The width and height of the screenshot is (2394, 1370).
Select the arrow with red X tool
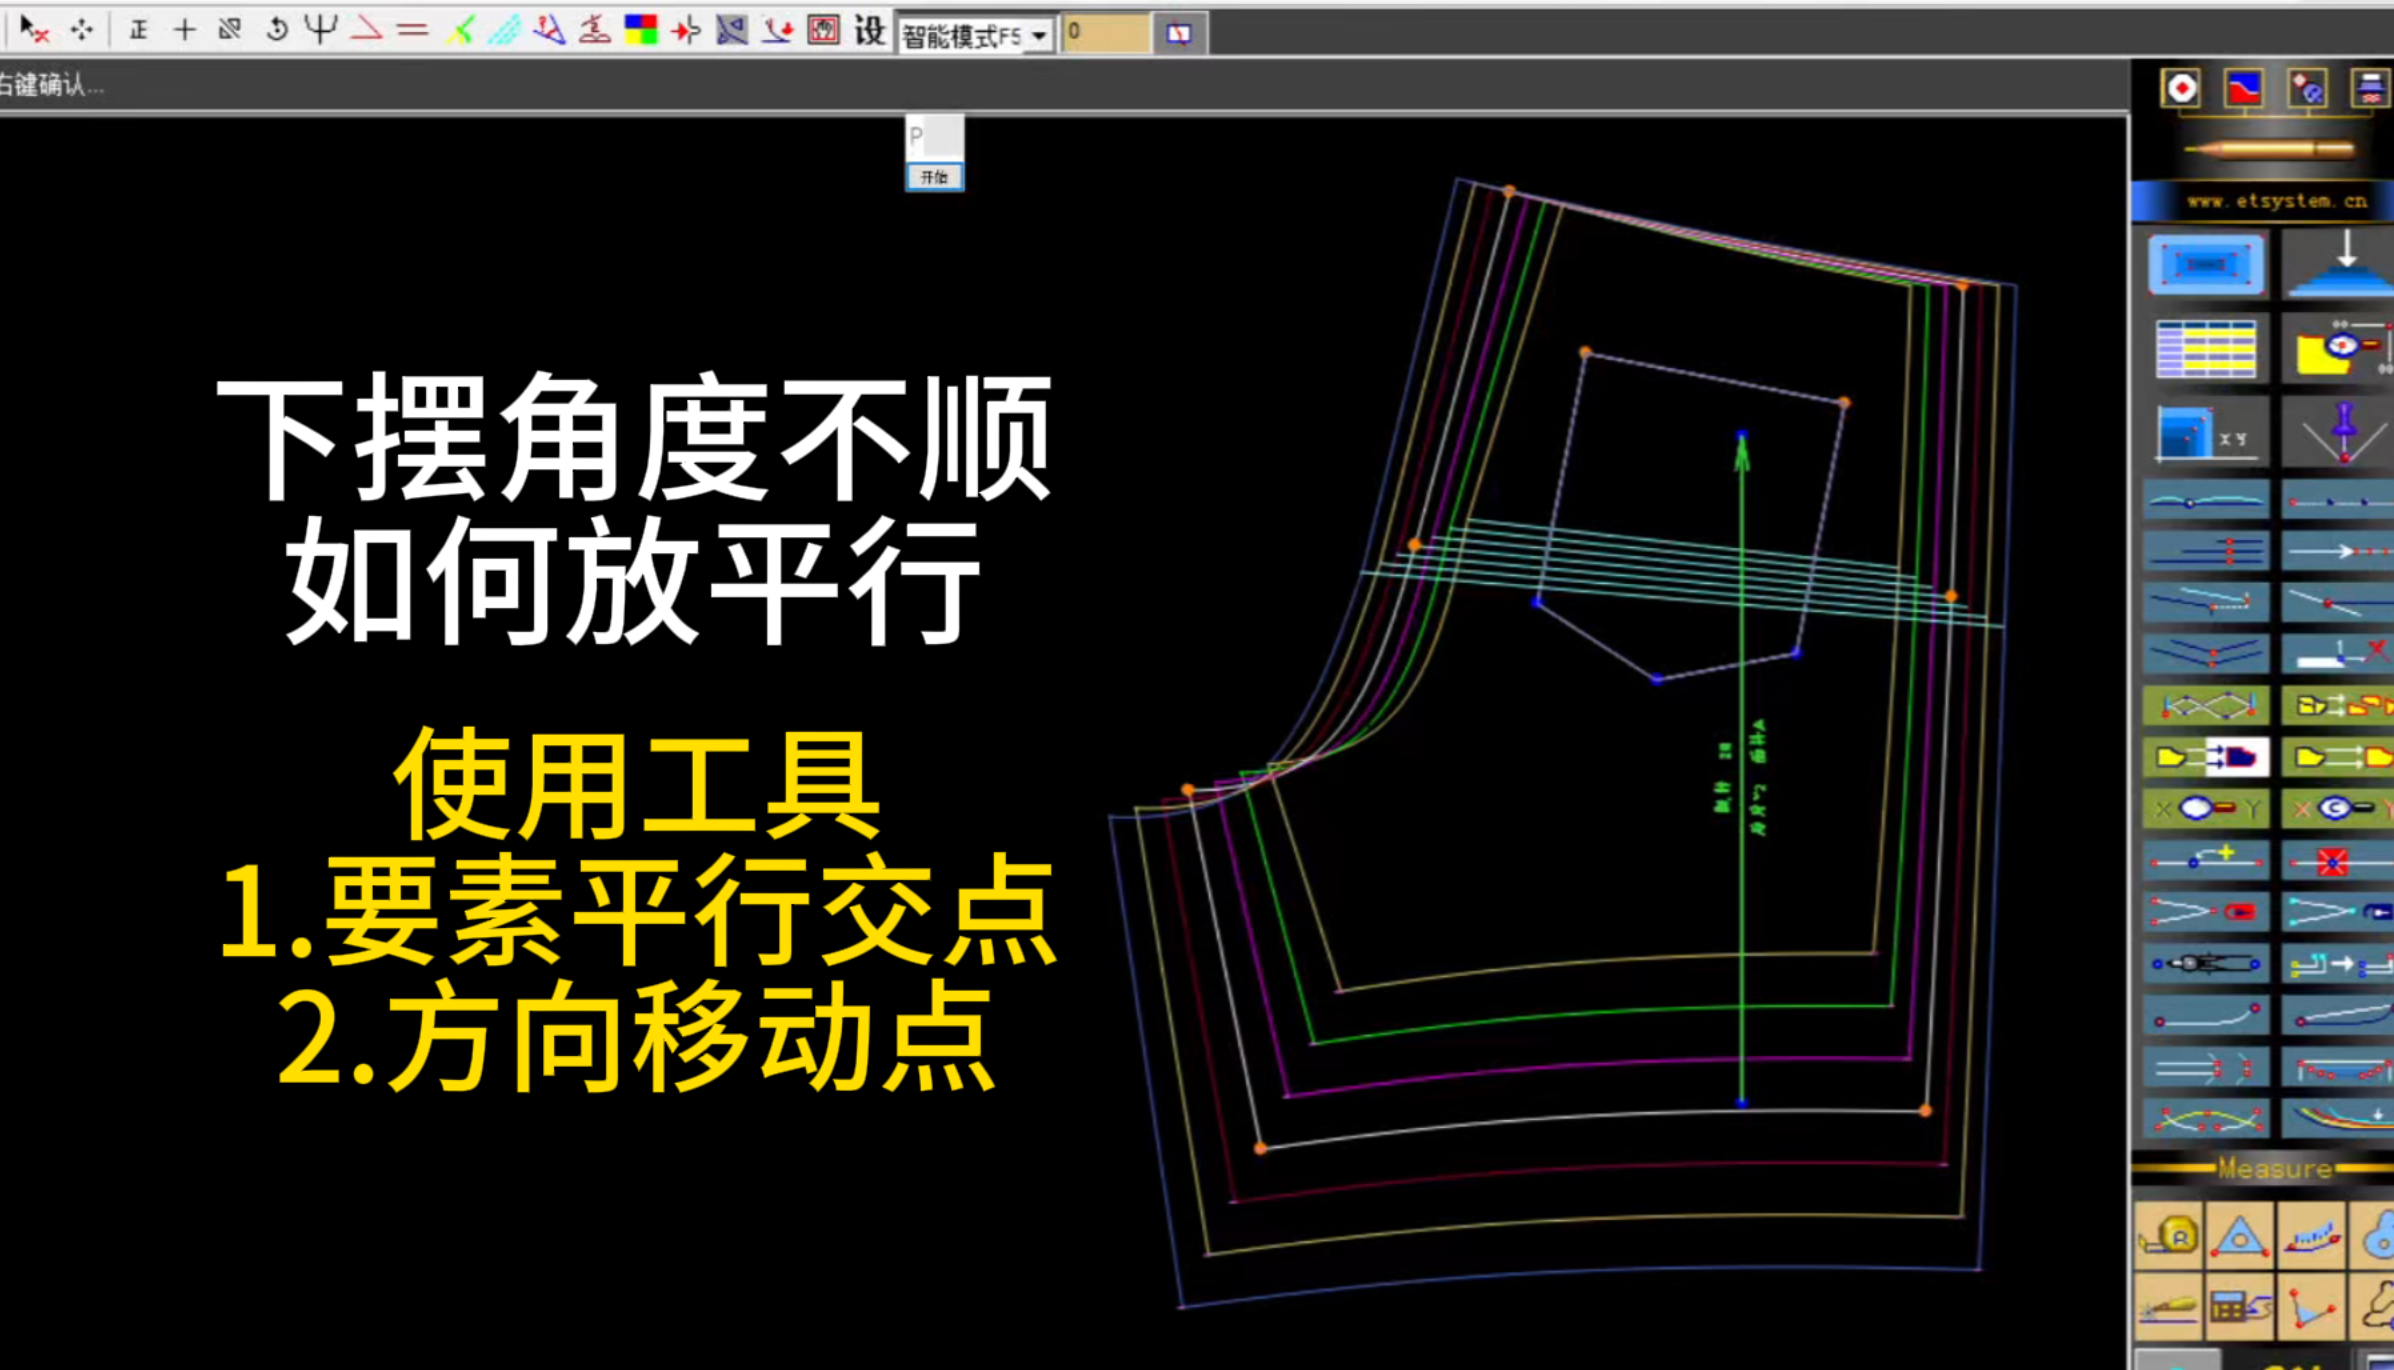(33, 30)
